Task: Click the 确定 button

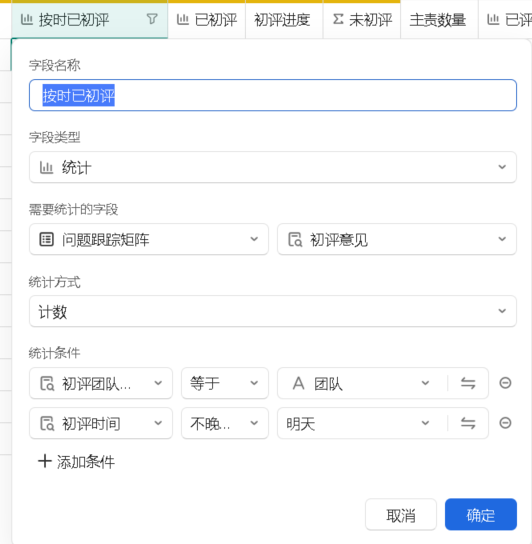Action: 481,515
